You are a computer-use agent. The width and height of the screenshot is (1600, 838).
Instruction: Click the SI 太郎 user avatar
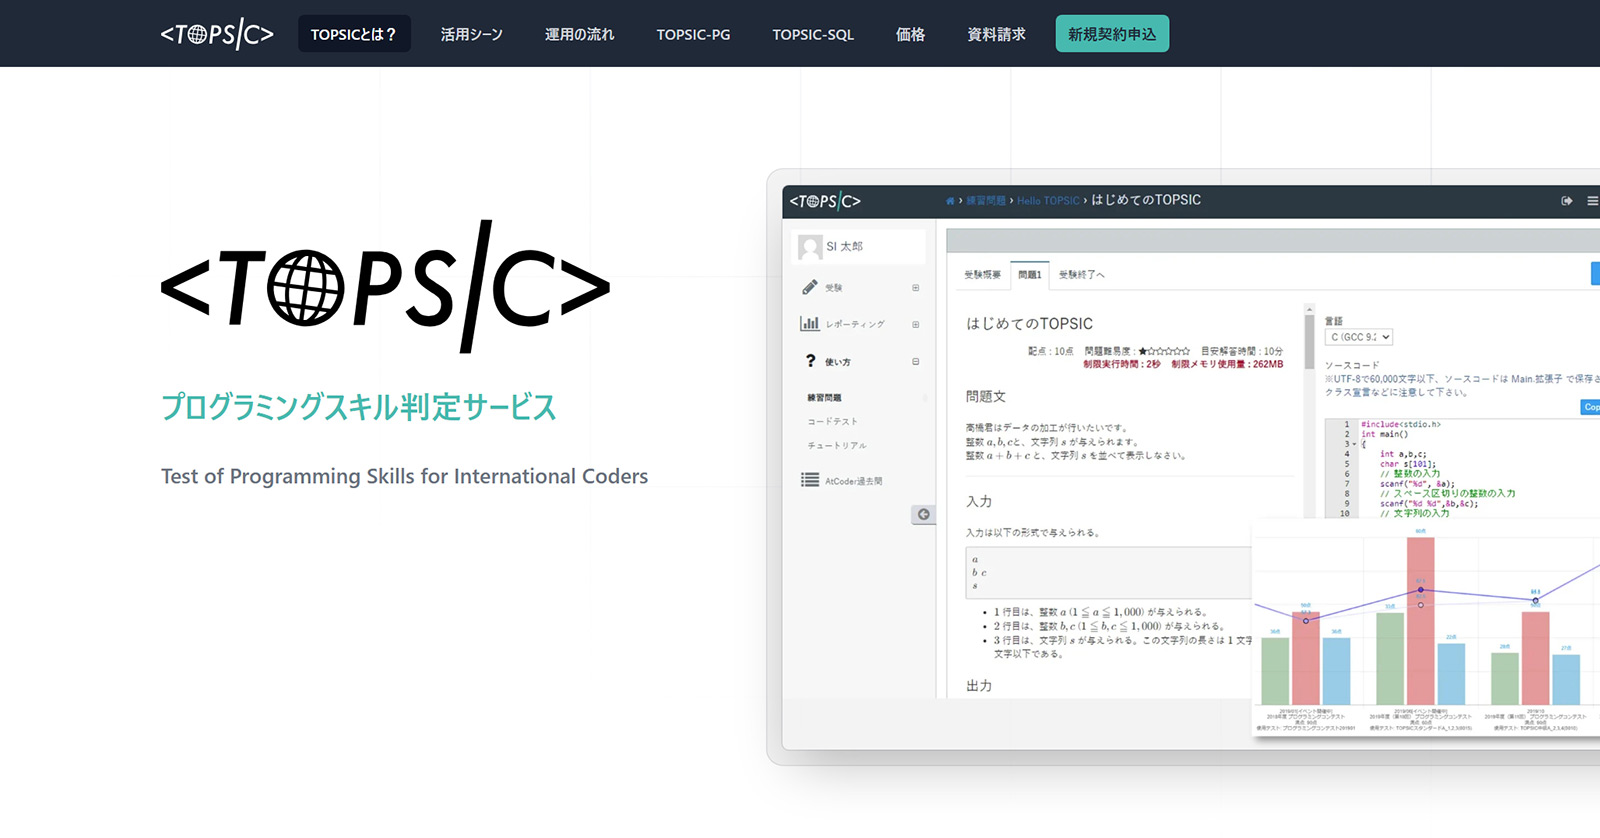811,247
